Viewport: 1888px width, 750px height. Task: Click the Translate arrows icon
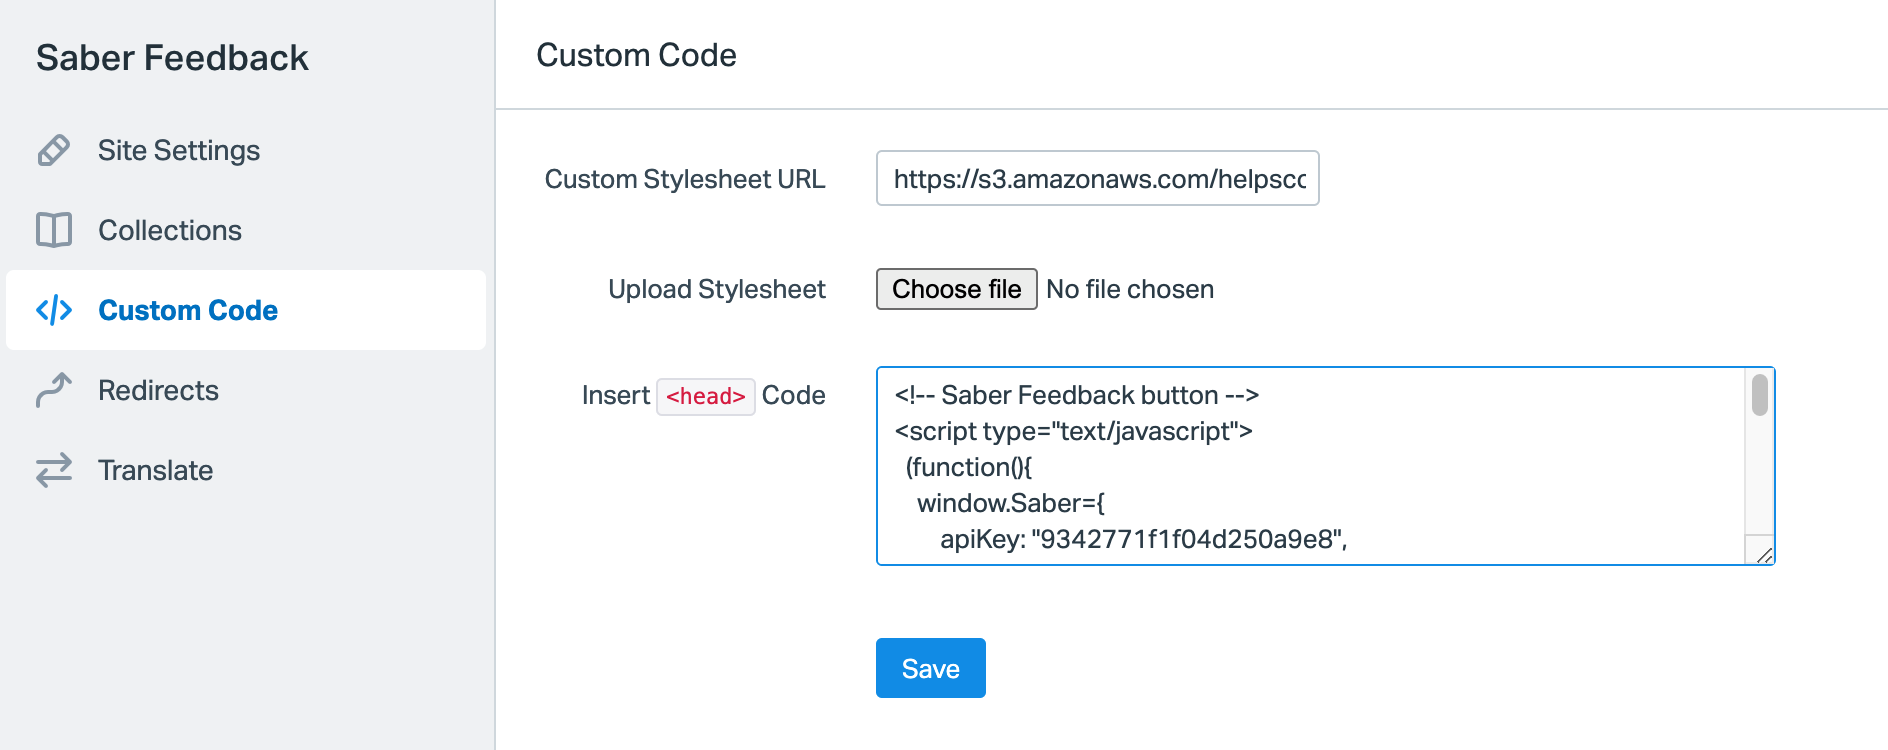coord(54,470)
